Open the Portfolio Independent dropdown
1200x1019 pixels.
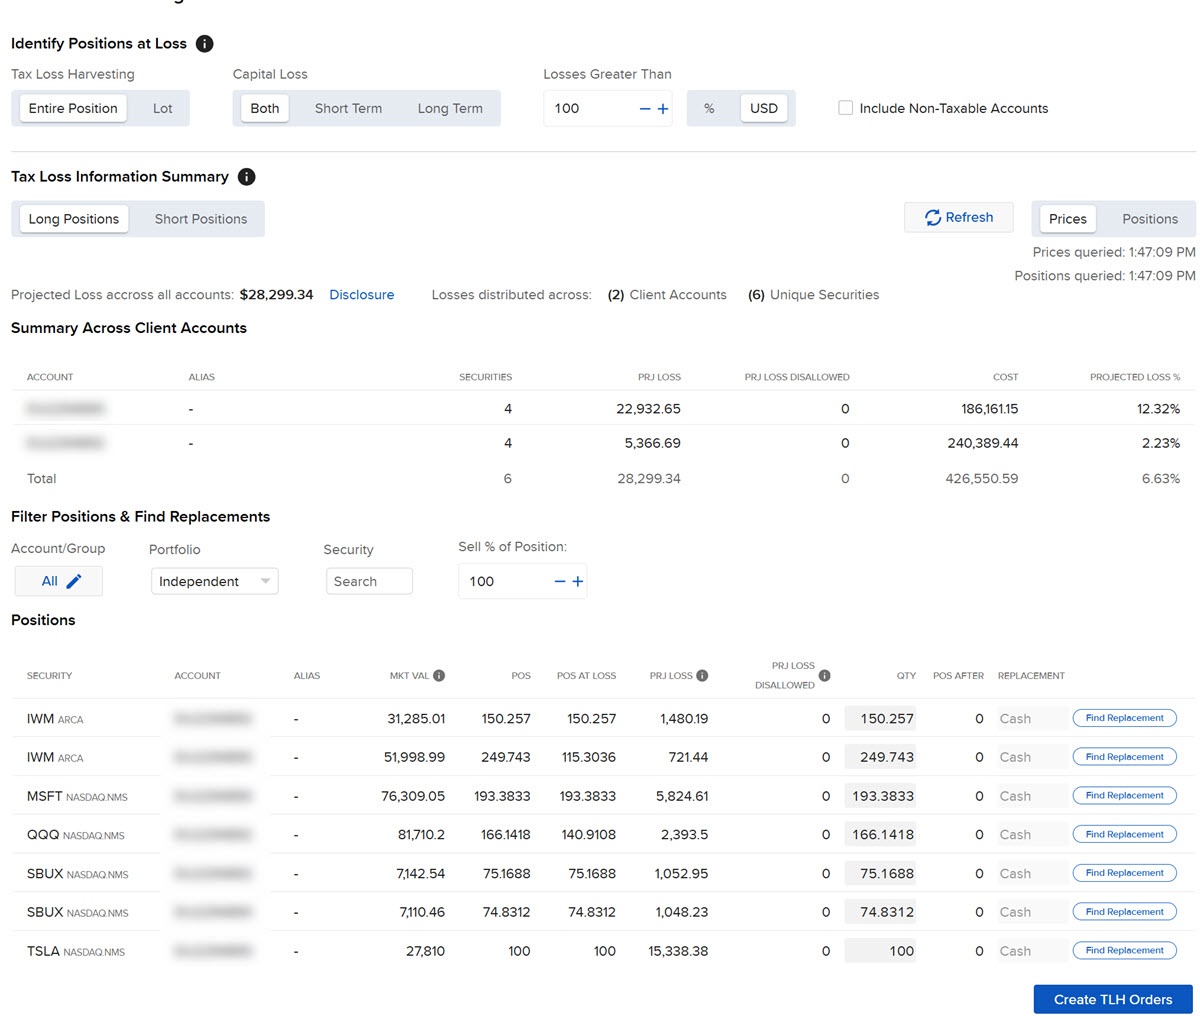(x=214, y=582)
